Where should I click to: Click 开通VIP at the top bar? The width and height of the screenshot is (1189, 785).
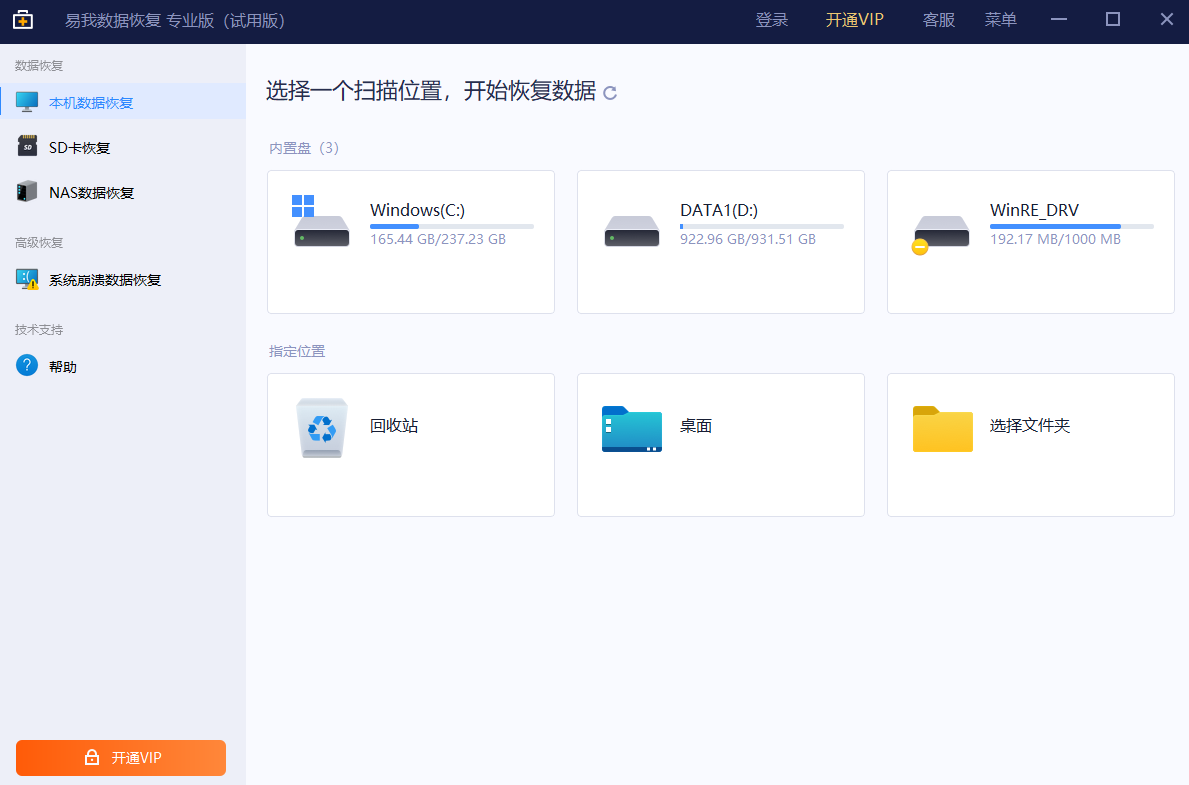[855, 19]
